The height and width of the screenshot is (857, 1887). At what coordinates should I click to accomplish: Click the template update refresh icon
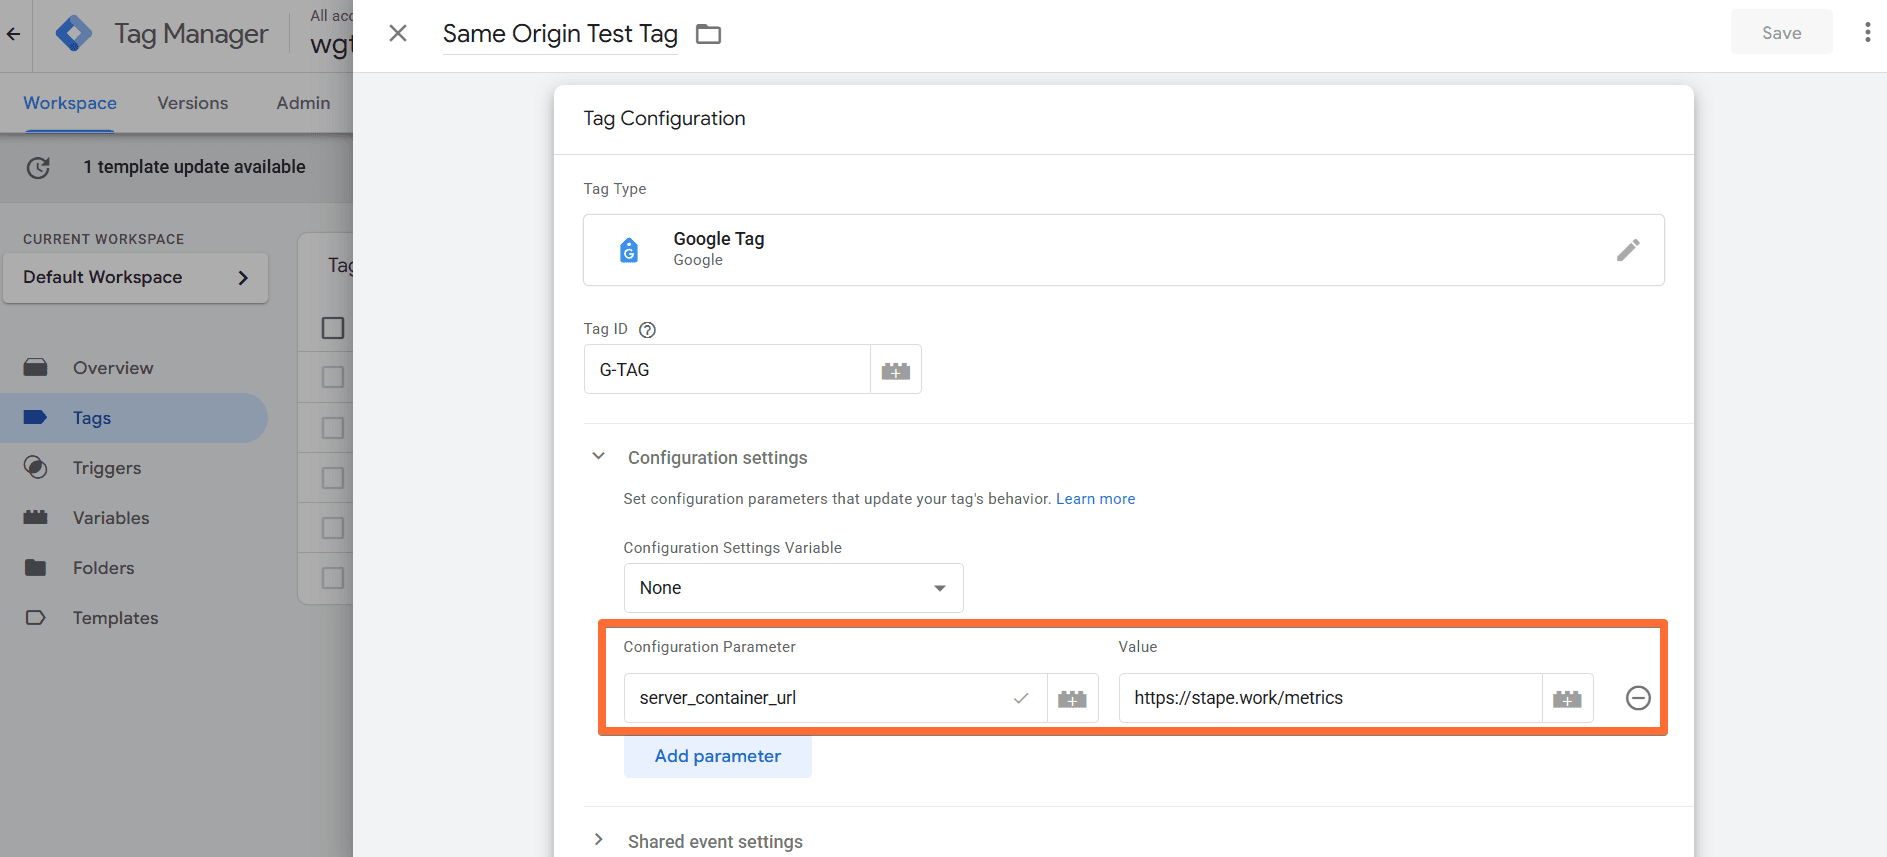(x=38, y=168)
